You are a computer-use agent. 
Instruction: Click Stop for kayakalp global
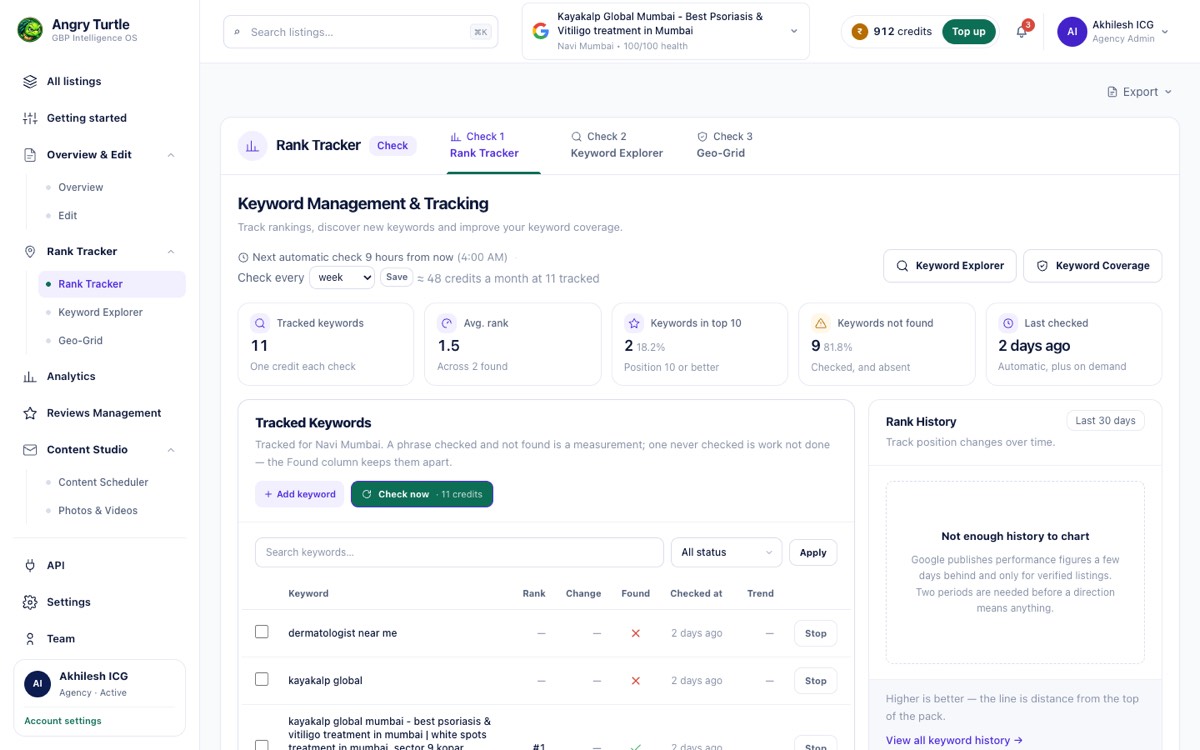click(x=816, y=681)
